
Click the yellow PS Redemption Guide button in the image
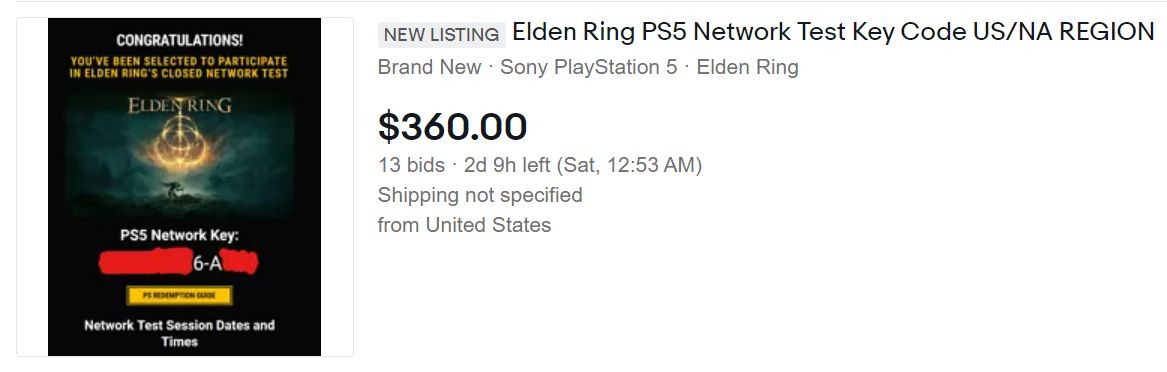pos(179,295)
